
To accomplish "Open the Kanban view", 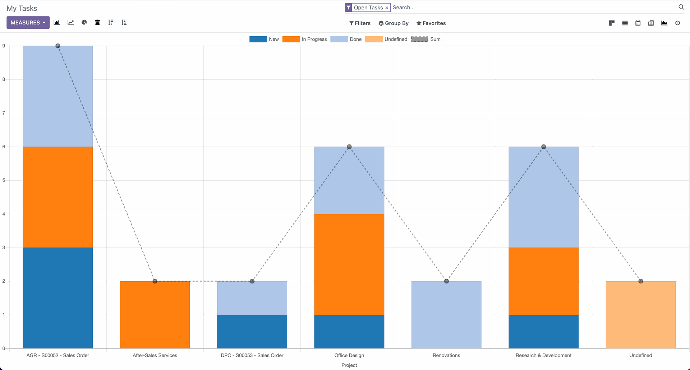I will click(612, 23).
